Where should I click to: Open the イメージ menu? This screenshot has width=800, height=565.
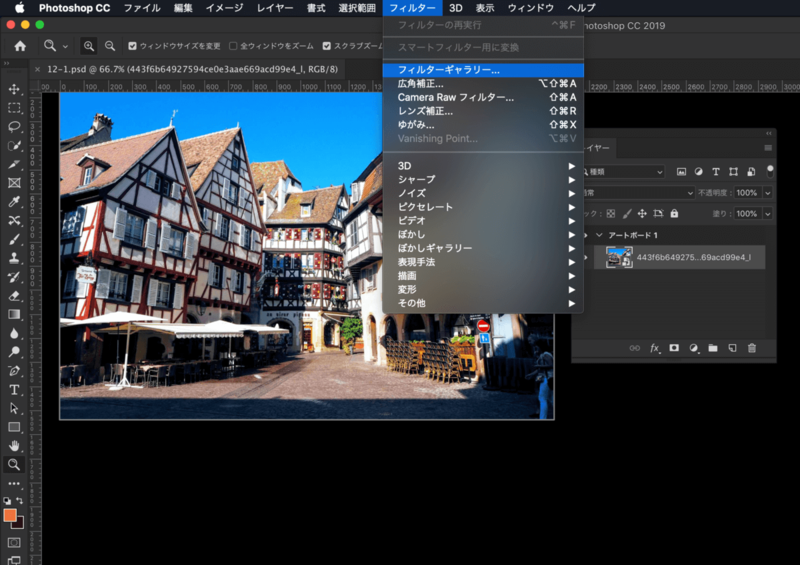pyautogui.click(x=224, y=8)
